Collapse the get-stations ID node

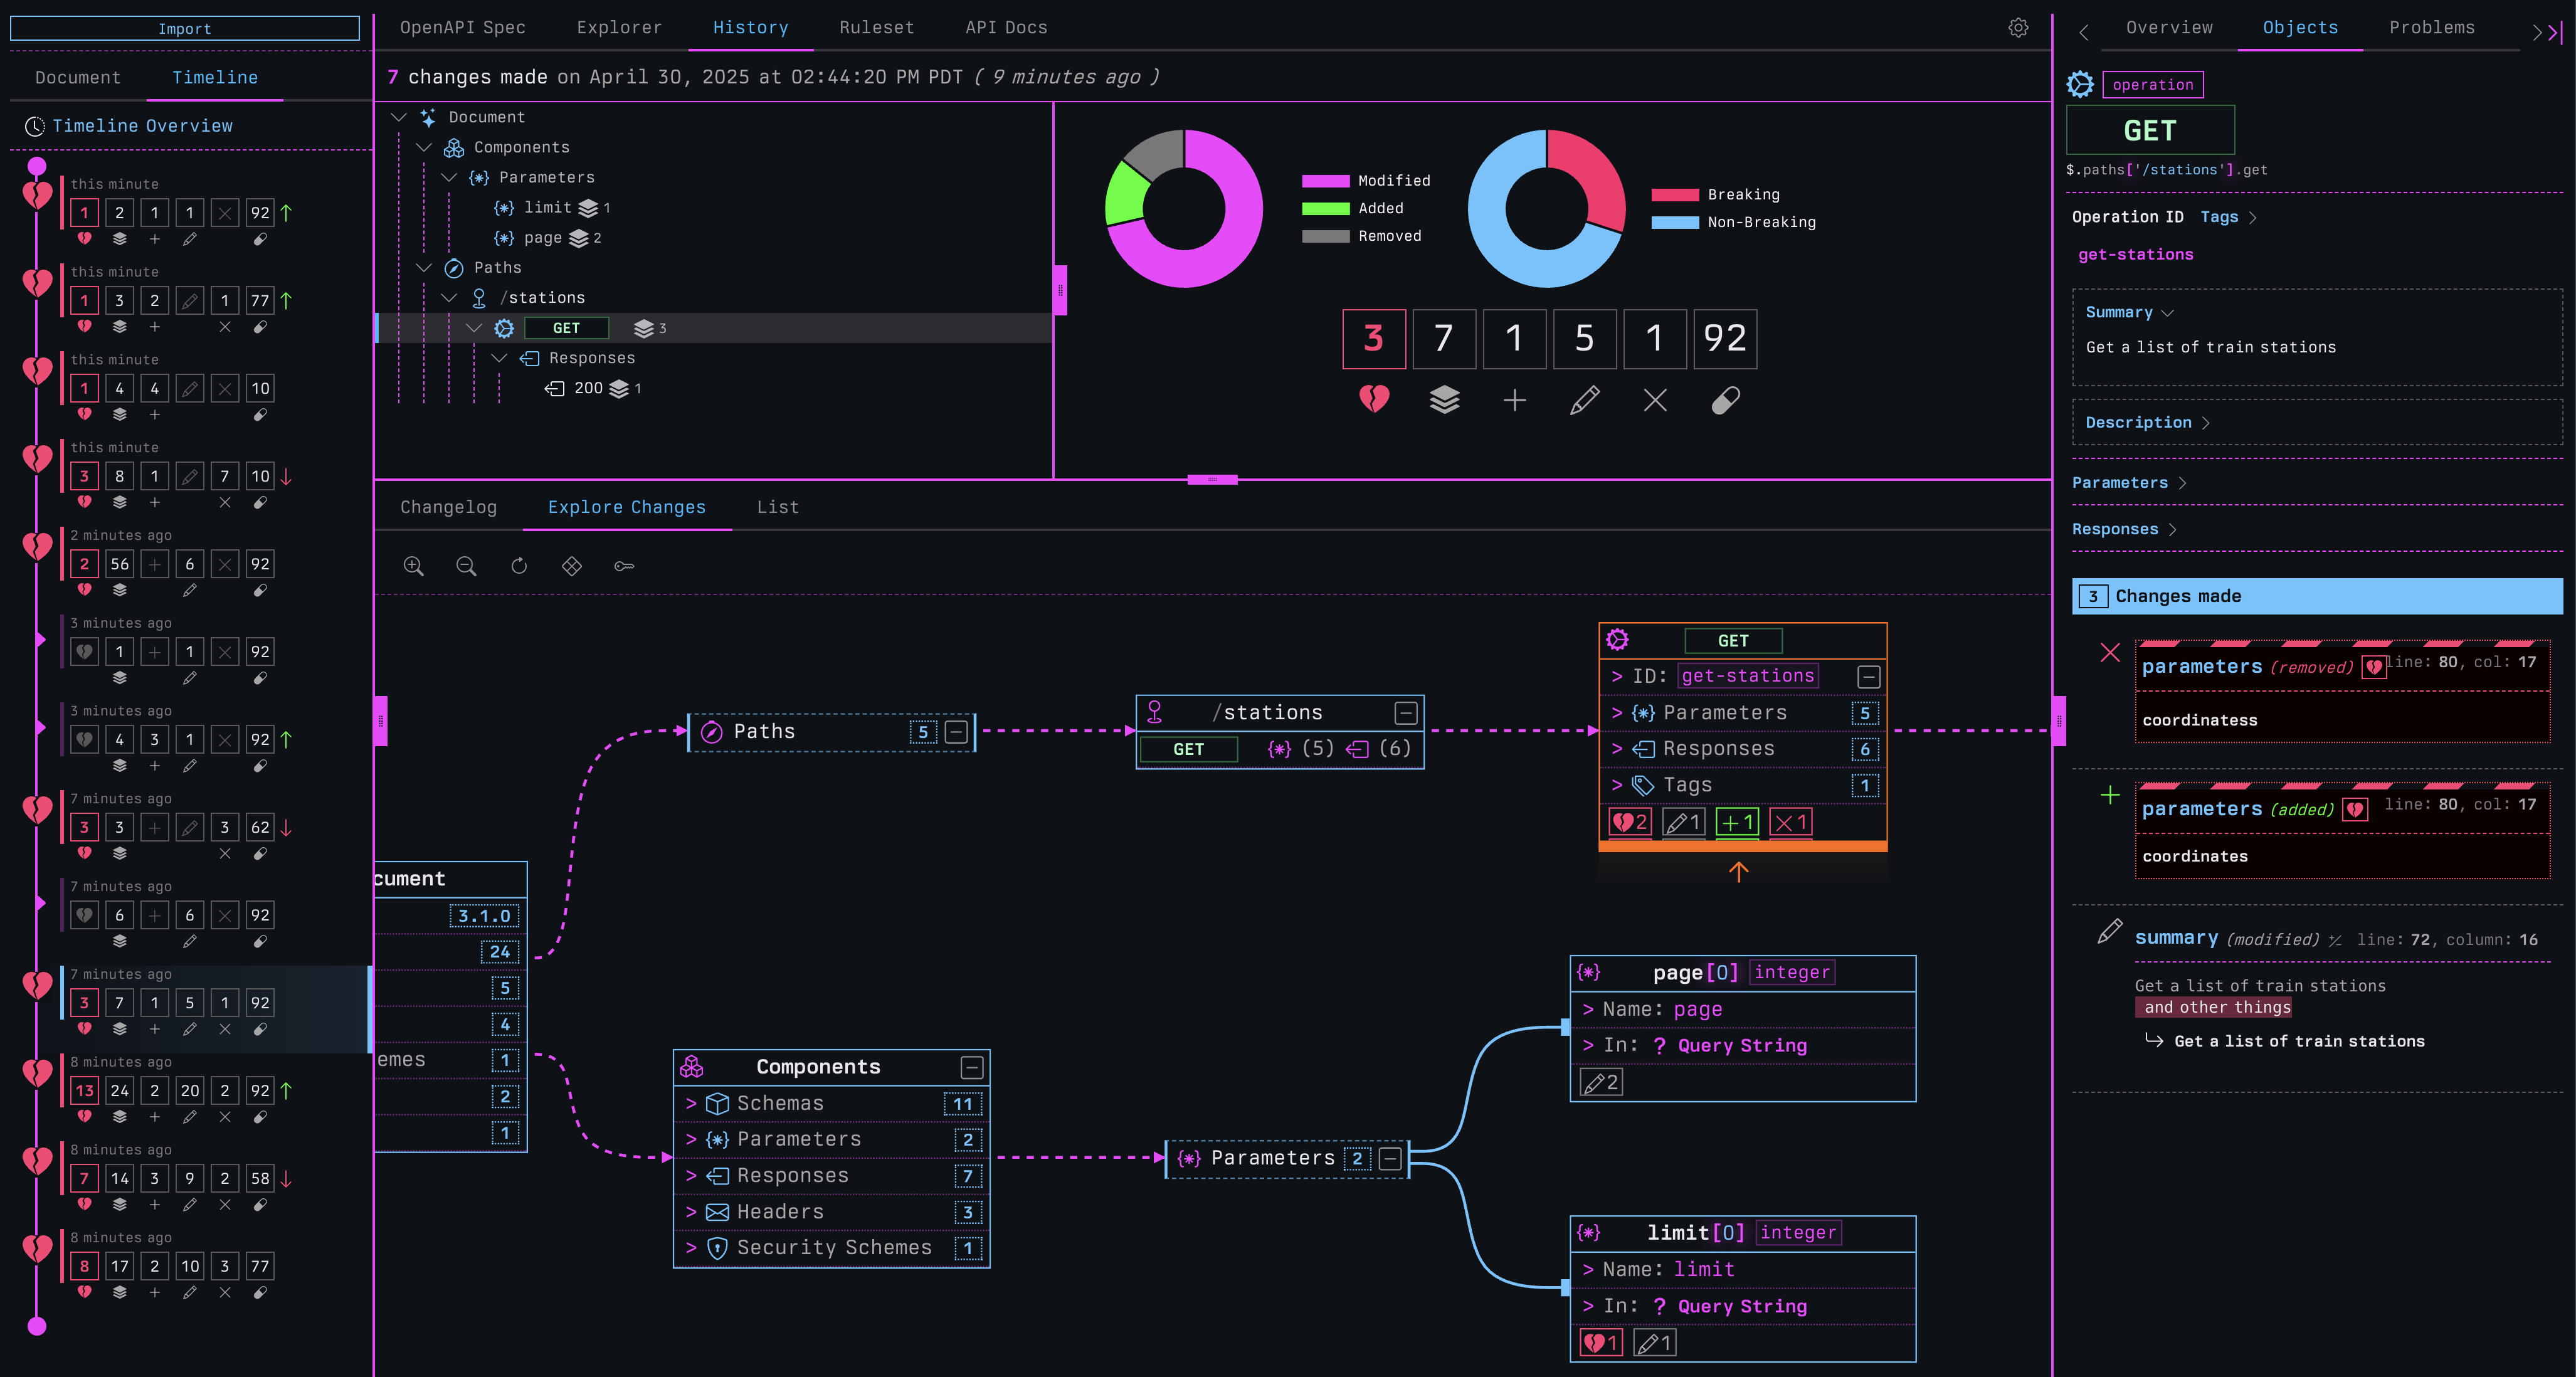[x=1868, y=677]
